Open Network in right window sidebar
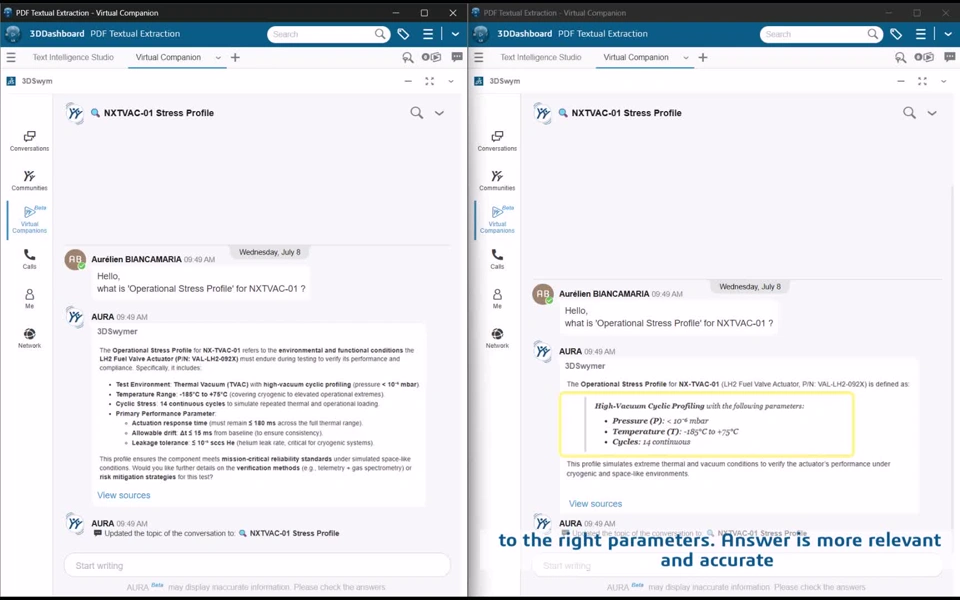This screenshot has width=960, height=600. point(497,338)
